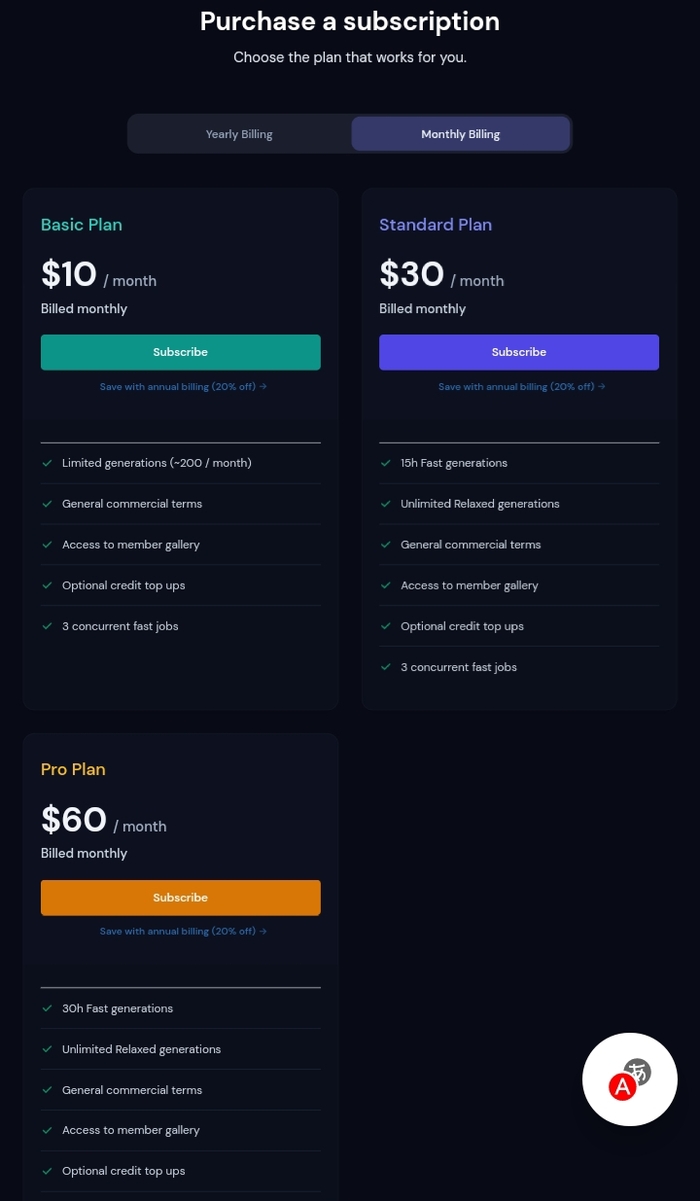
Task: Click checkmark next to Unlimited Relaxed generations in Standard
Action: click(x=386, y=504)
